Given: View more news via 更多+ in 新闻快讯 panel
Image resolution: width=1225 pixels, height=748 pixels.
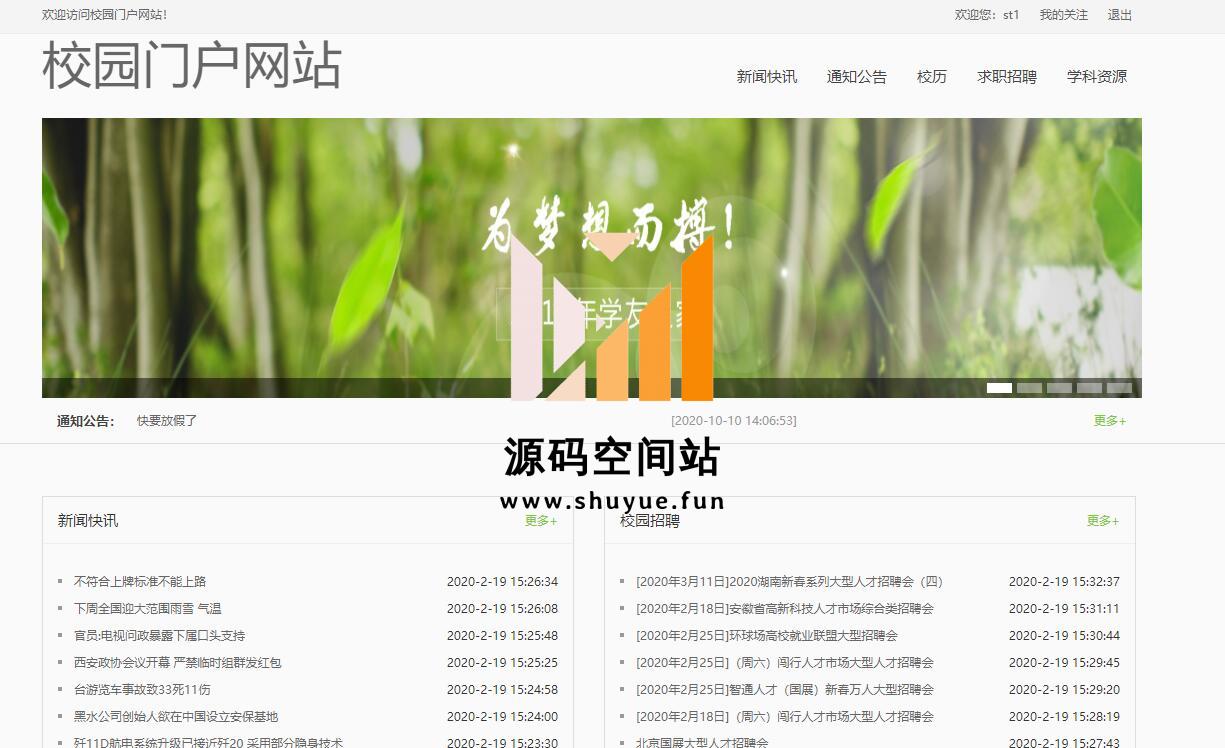Looking at the screenshot, I should (541, 521).
